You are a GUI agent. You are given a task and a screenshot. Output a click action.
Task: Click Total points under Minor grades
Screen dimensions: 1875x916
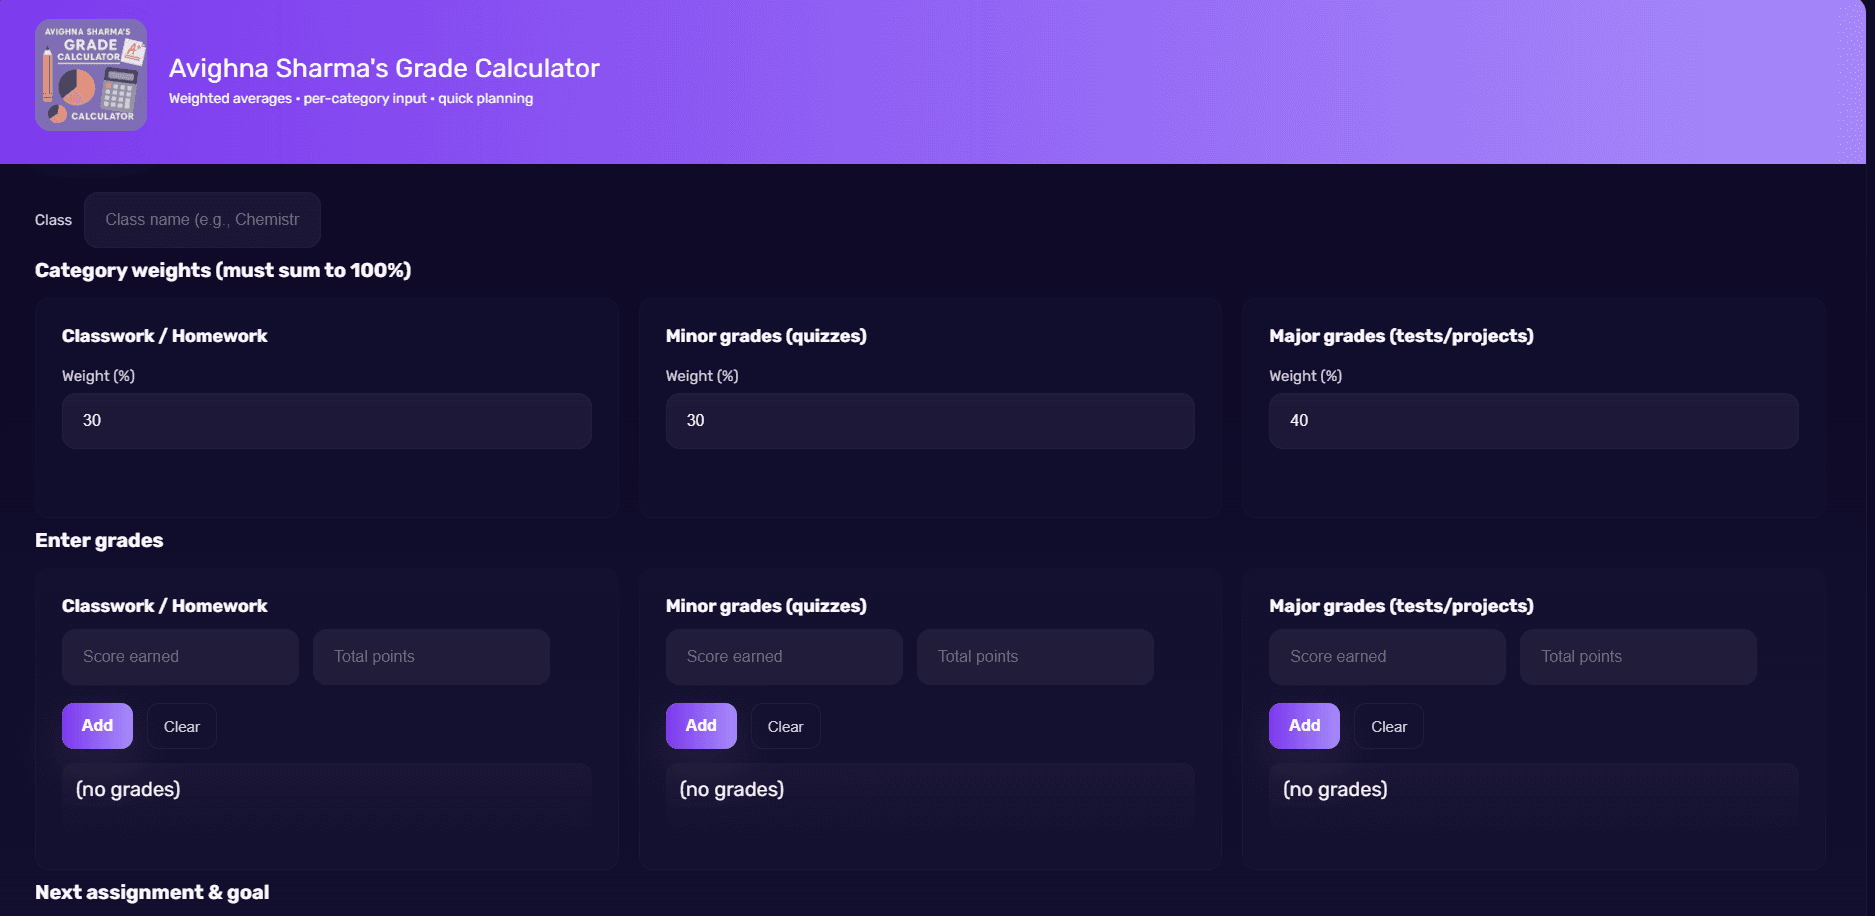(1035, 657)
